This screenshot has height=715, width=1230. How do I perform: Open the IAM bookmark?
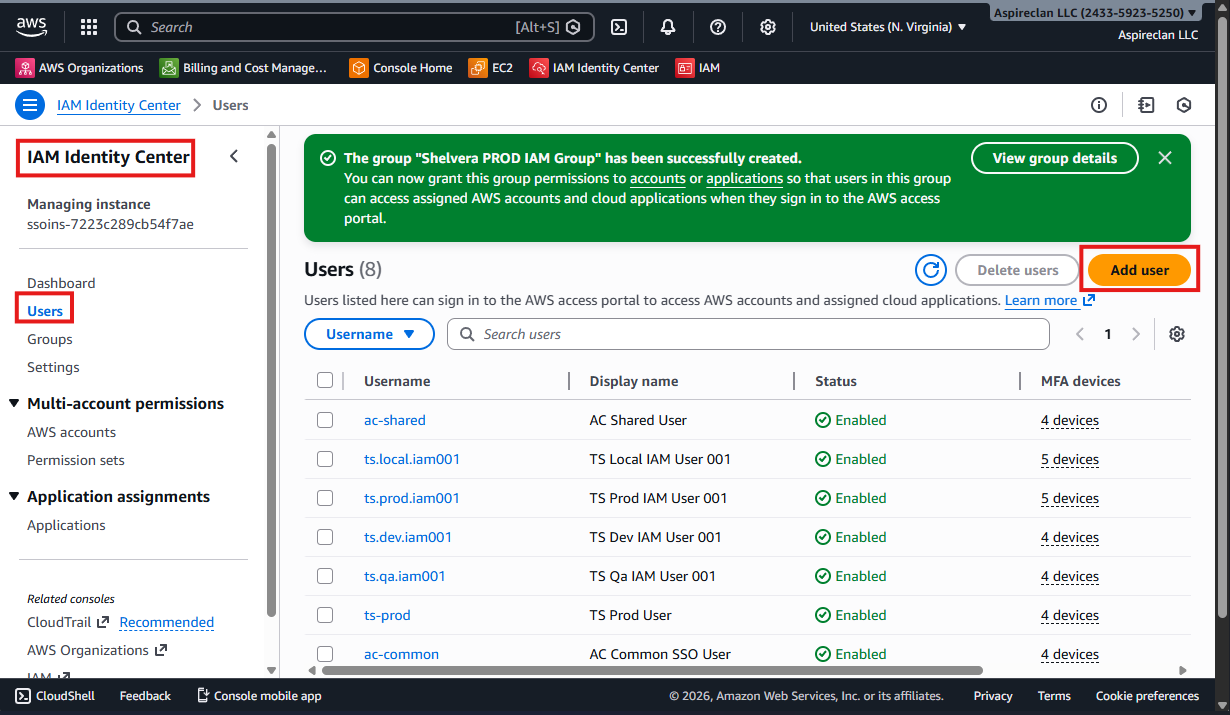coord(698,68)
